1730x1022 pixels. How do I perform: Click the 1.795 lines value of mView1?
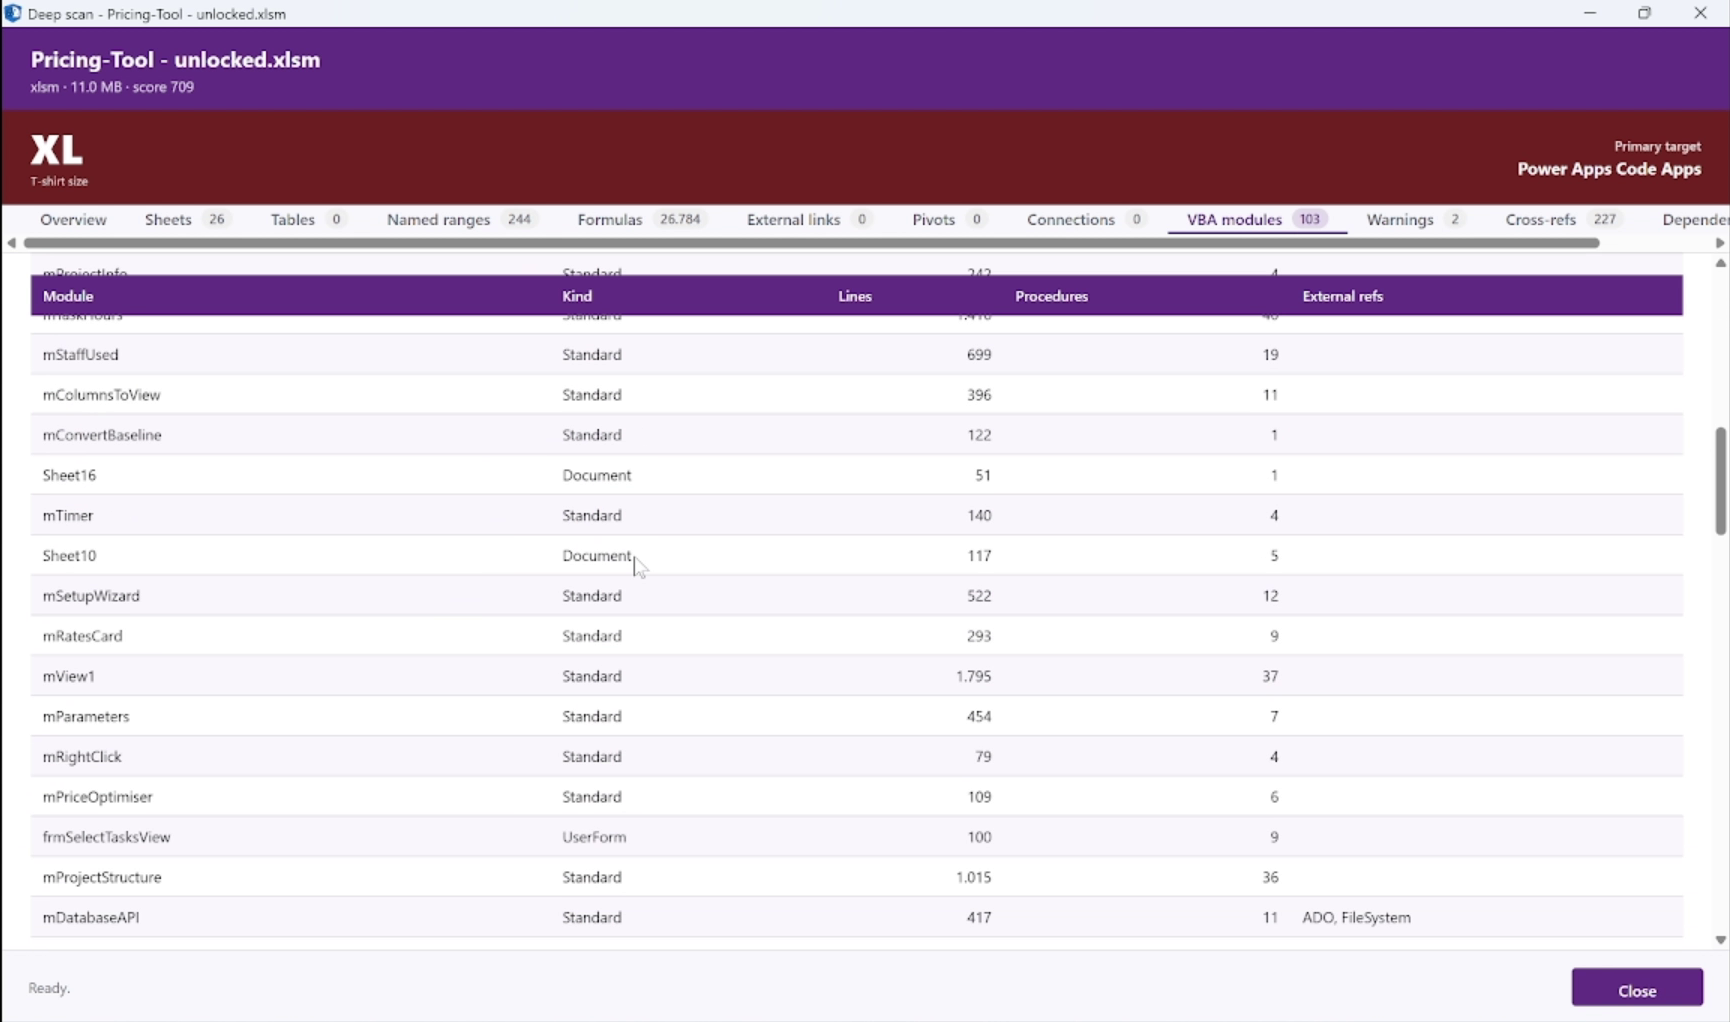tap(973, 676)
